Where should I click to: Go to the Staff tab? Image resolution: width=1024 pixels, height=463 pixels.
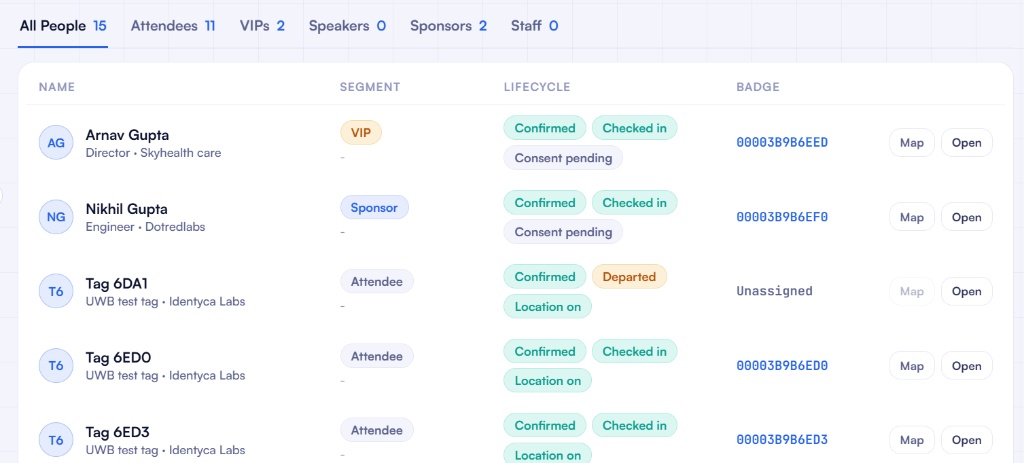[x=534, y=26]
